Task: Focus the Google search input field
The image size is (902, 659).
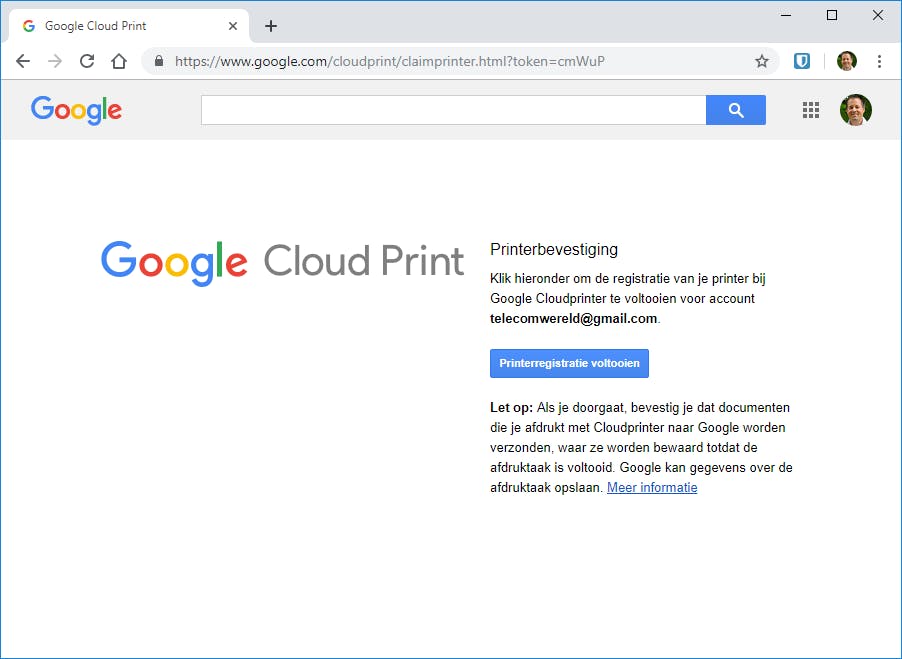Action: pos(454,110)
